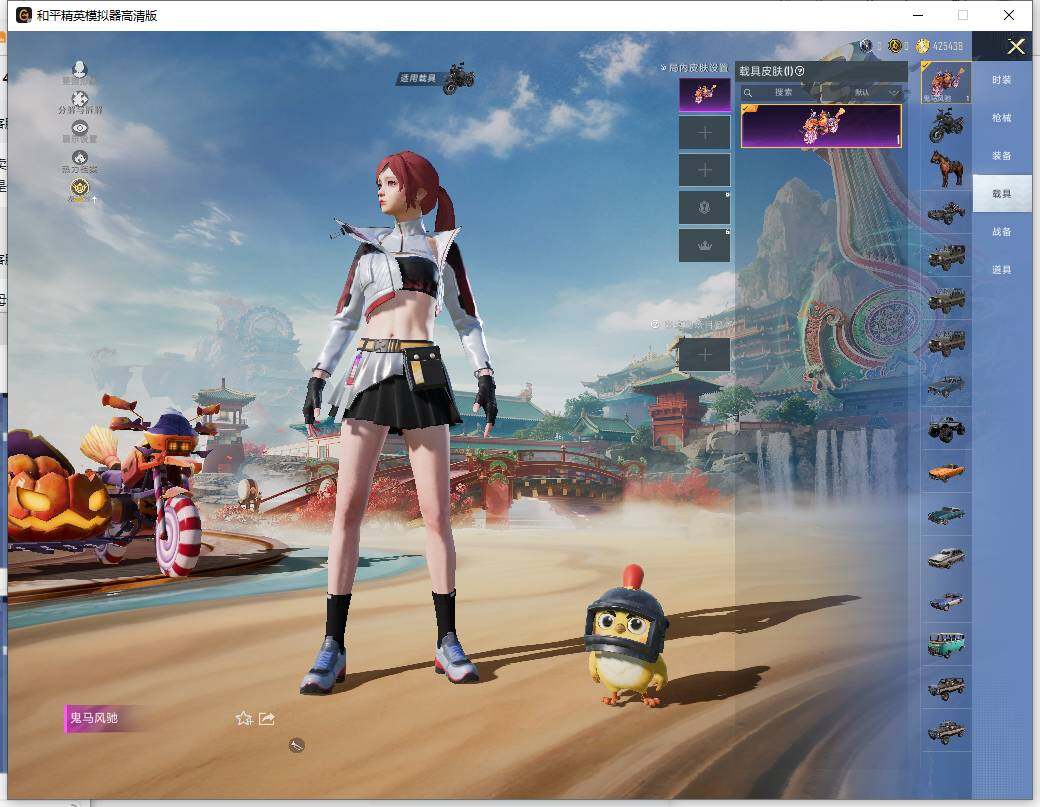This screenshot has width=1040, height=807.
Task: Select the equipped pumpkin bike skin slot
Action: pos(704,95)
